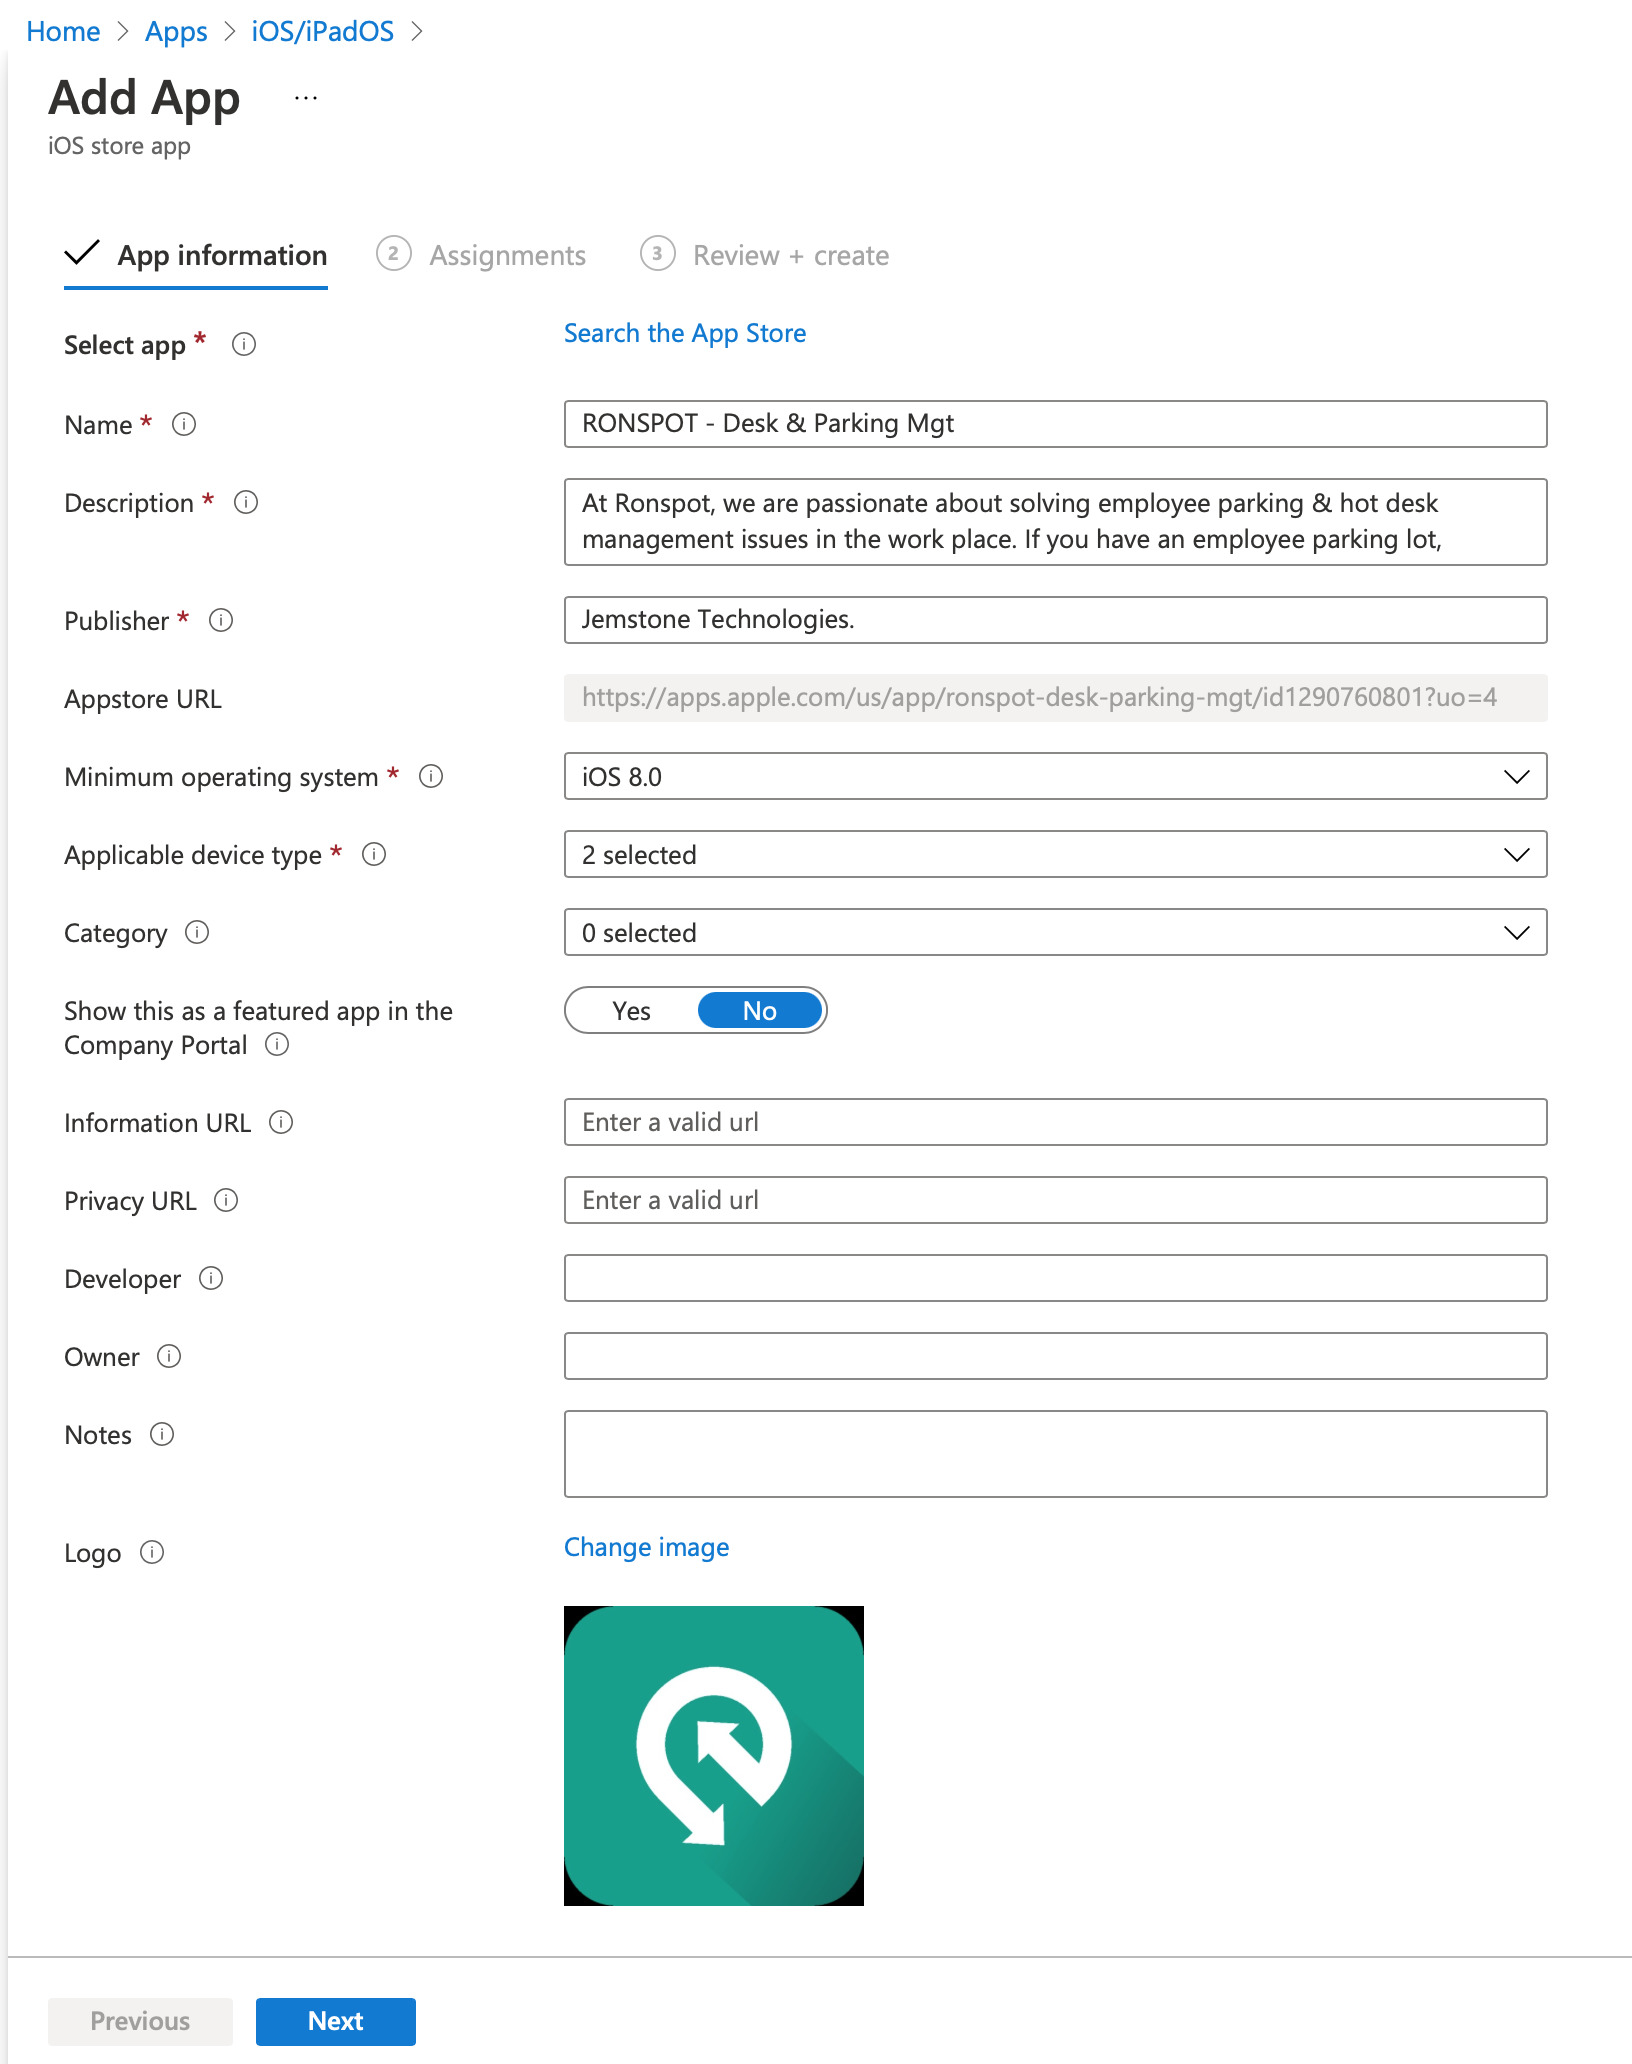Click into the Information URL field
Viewport: 1632px width, 2064px height.
[1055, 1122]
